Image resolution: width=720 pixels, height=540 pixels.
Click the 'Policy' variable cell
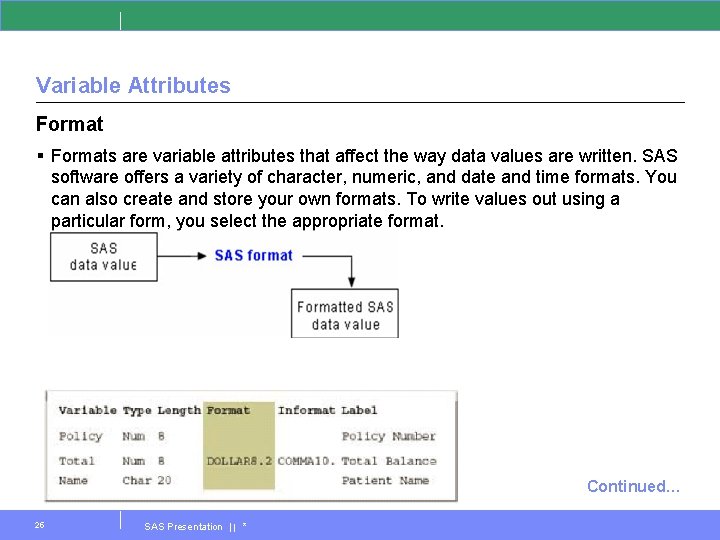(80, 436)
